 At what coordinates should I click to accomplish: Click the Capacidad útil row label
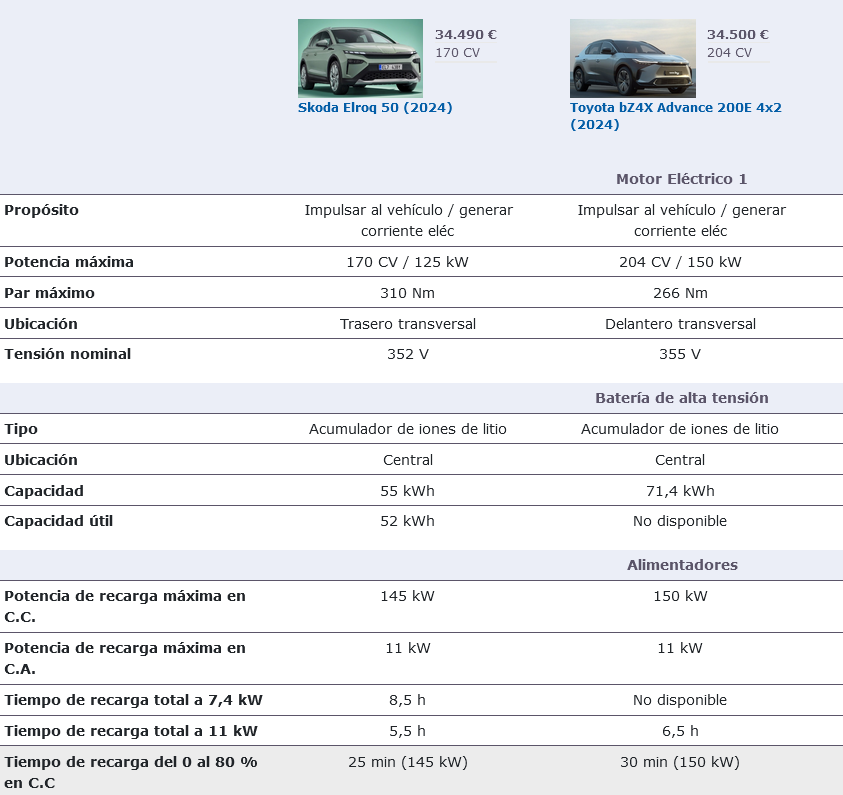coord(58,521)
